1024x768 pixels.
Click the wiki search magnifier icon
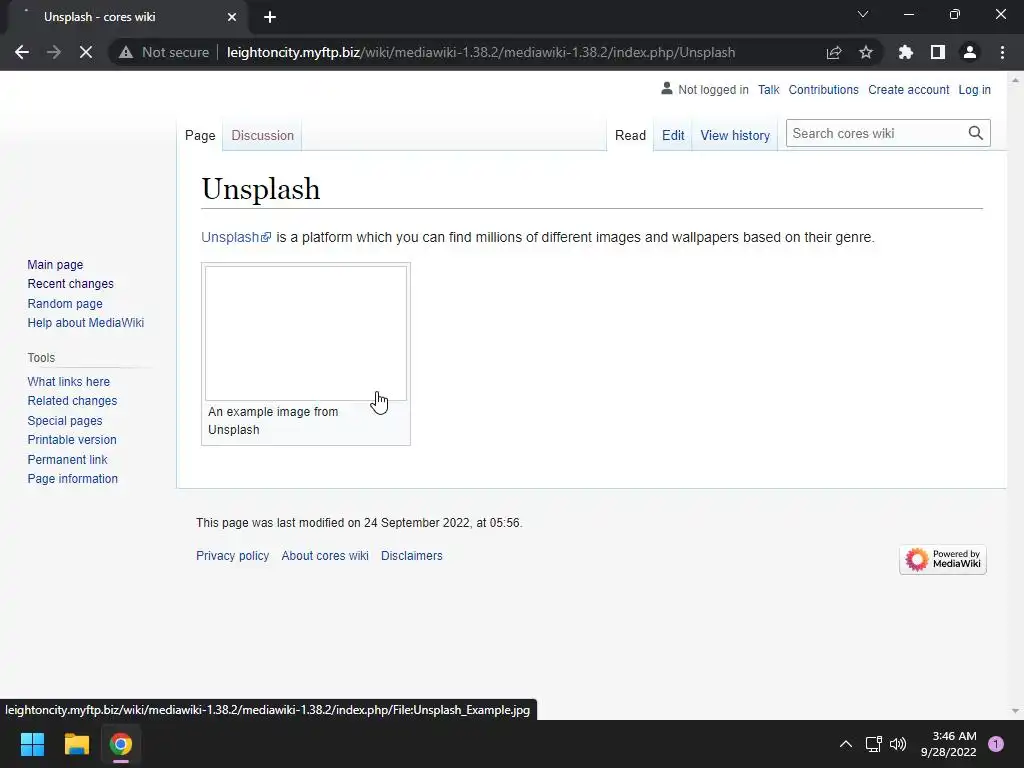pyautogui.click(x=976, y=133)
